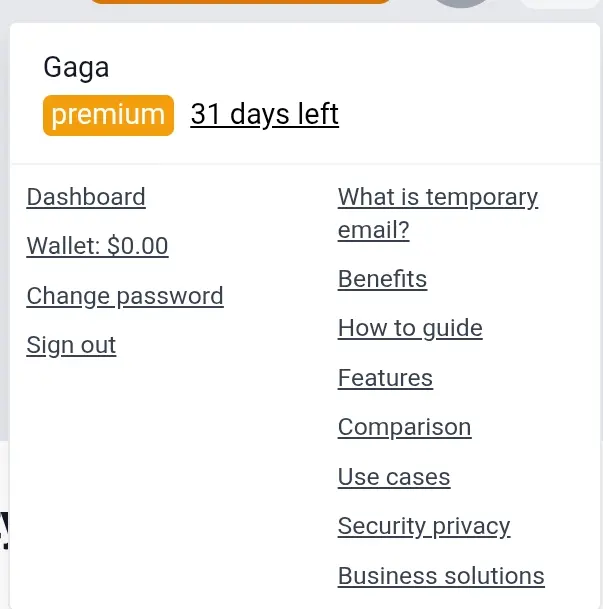Open What is temporary email? link
Image resolution: width=603 pixels, height=609 pixels.
click(x=438, y=213)
